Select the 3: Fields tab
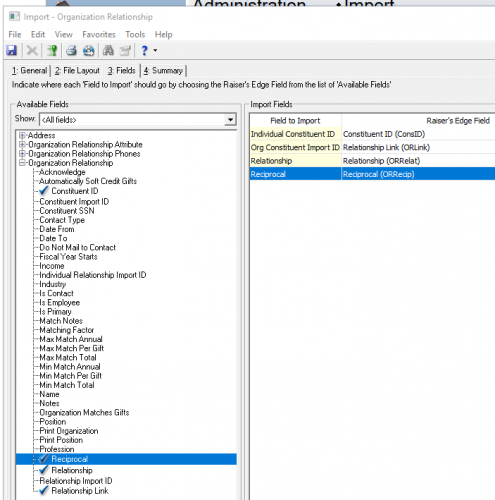 [x=121, y=71]
